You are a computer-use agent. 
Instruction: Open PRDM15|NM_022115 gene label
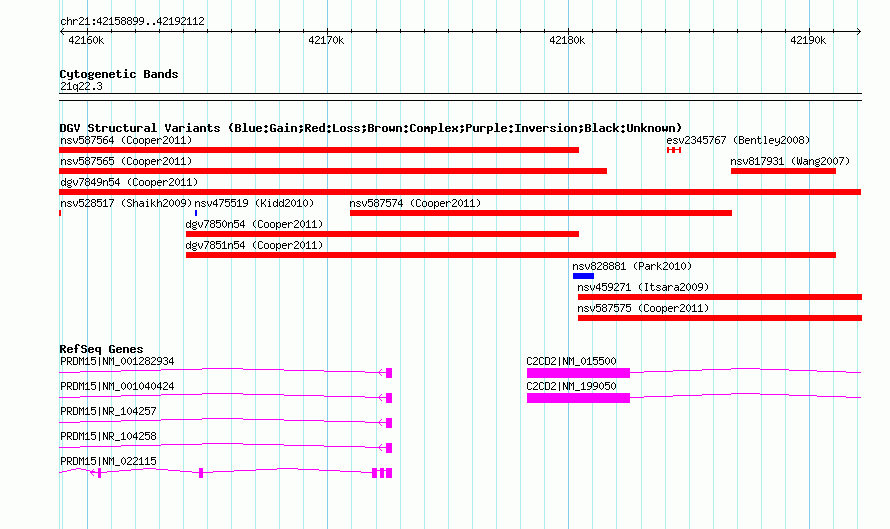coord(108,461)
